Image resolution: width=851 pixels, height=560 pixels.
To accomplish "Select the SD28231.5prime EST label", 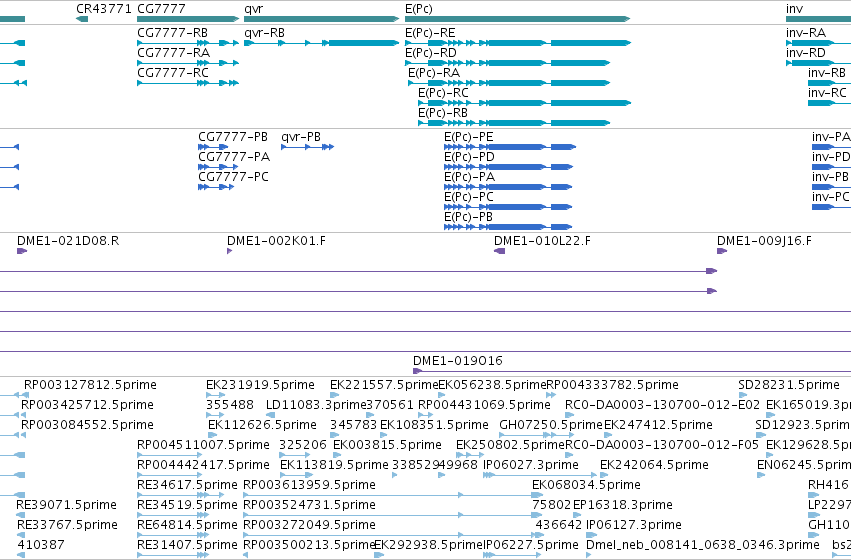I will point(789,385).
